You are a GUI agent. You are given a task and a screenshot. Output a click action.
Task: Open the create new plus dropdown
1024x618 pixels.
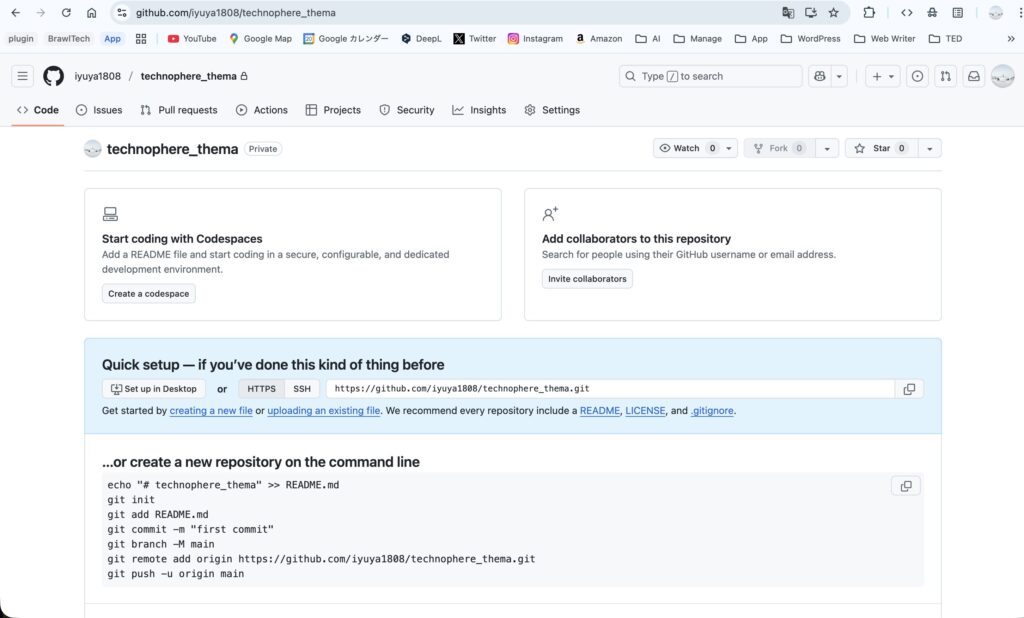point(883,76)
